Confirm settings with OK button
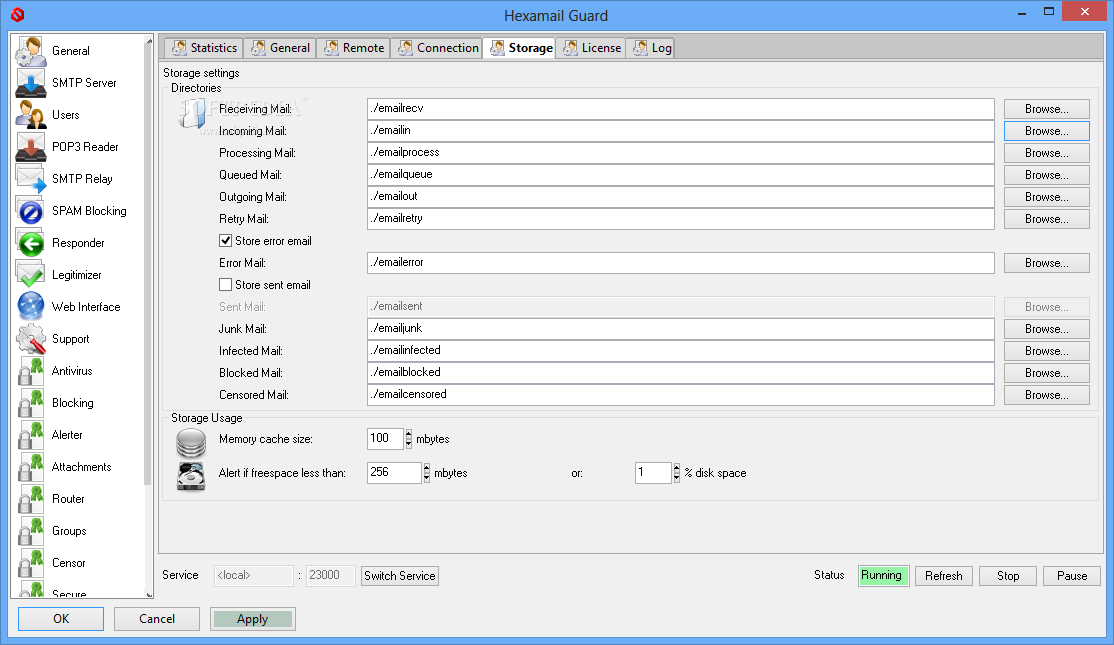Viewport: 1114px width, 645px height. tap(61, 619)
